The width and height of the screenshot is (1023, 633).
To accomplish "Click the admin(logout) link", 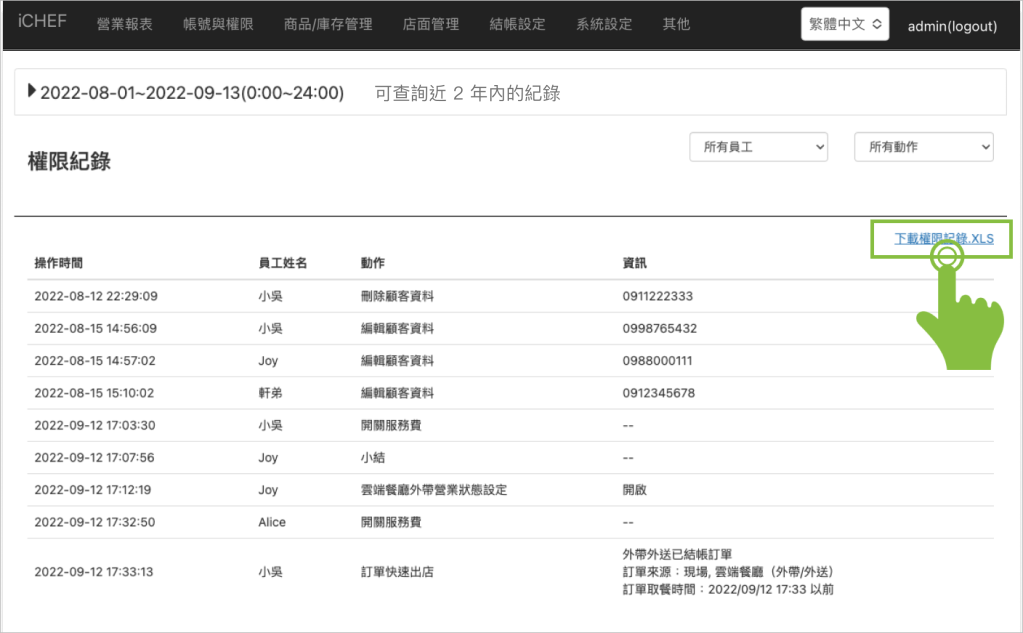I will (952, 26).
